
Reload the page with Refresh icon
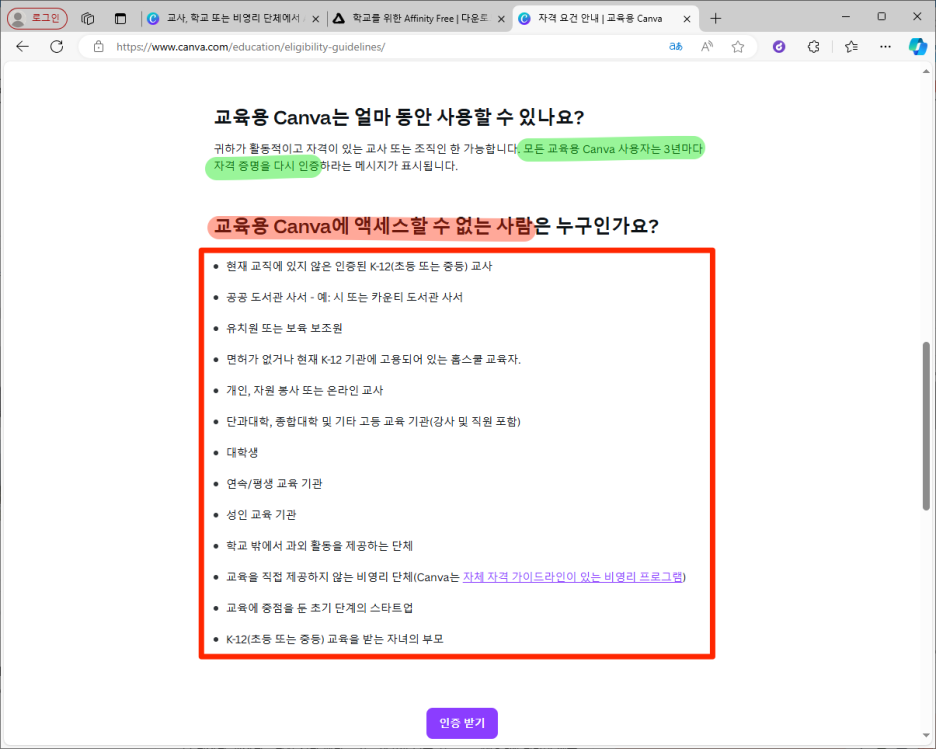tap(57, 47)
